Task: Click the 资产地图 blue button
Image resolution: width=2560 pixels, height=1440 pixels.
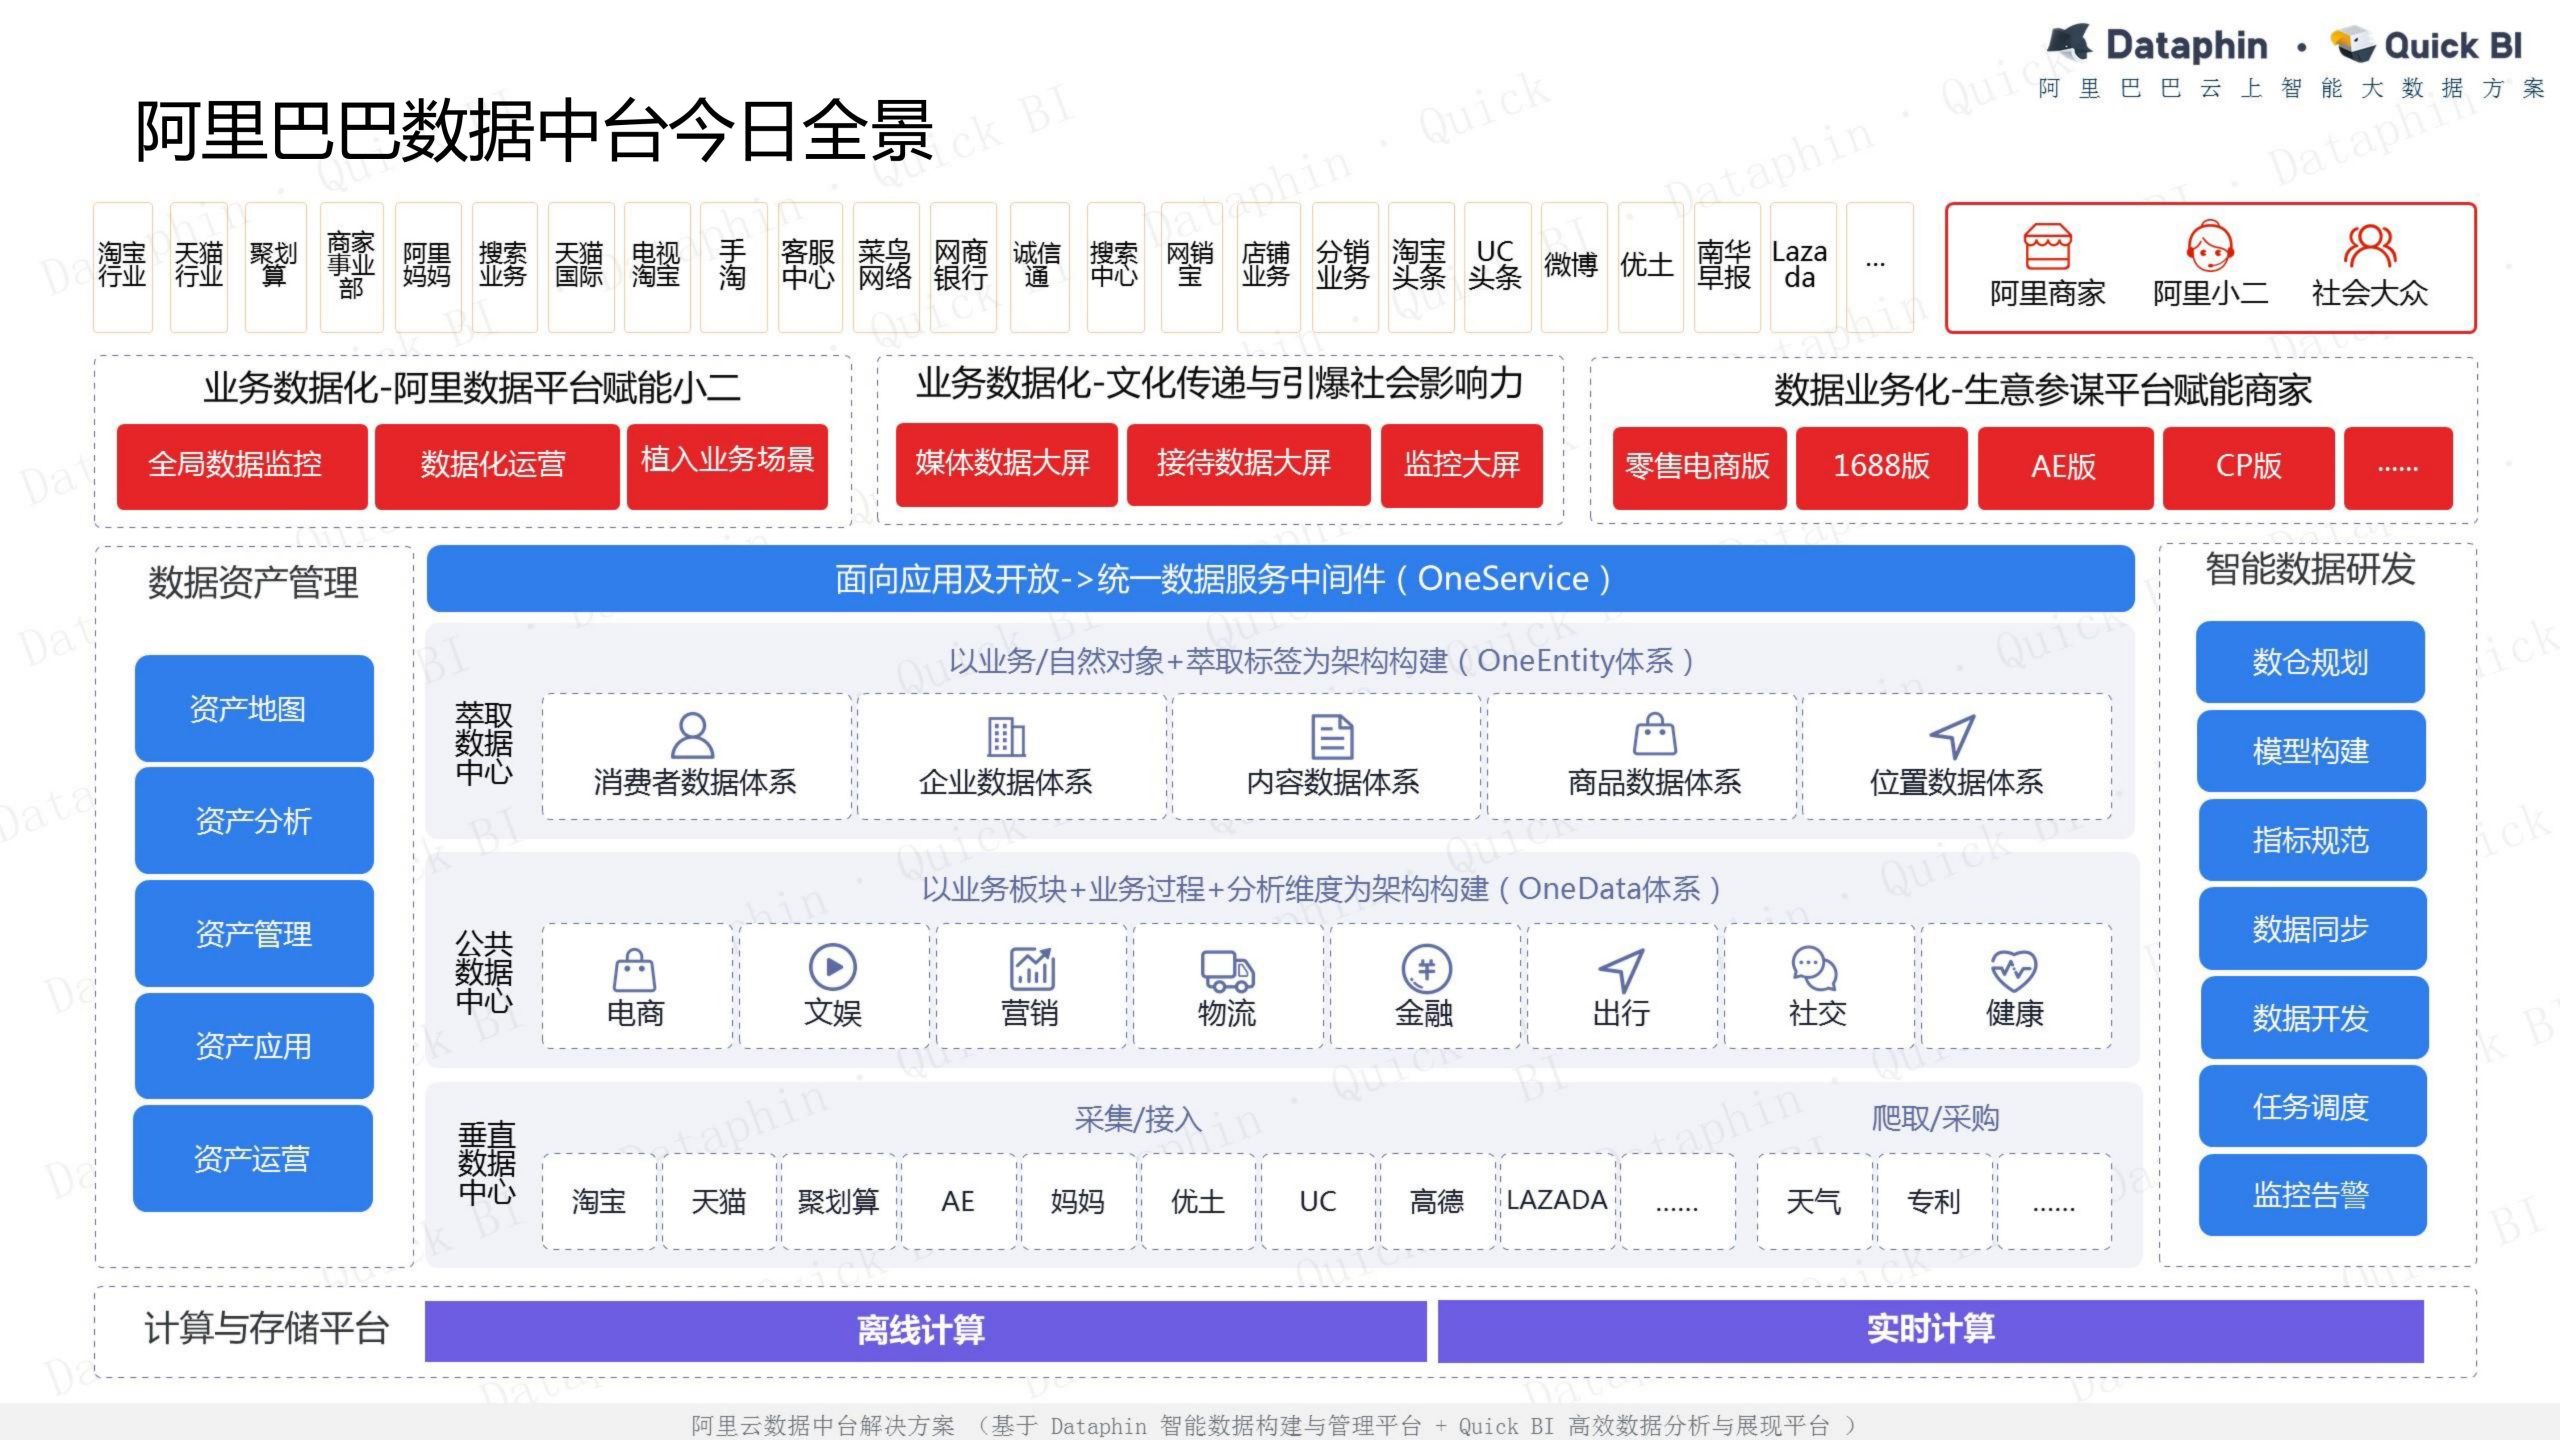Action: pyautogui.click(x=254, y=709)
